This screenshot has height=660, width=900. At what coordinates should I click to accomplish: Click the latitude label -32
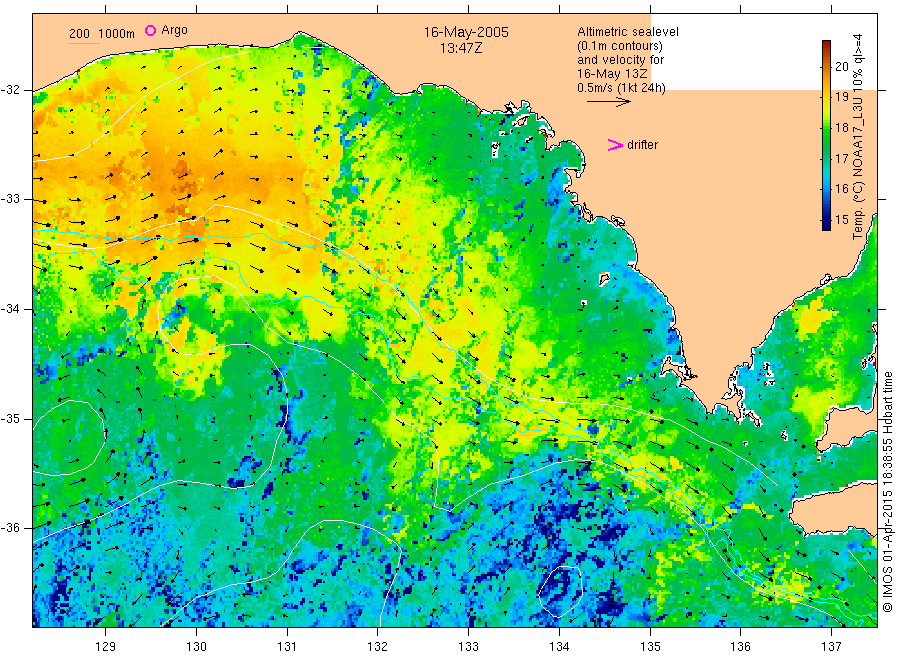click(10, 90)
